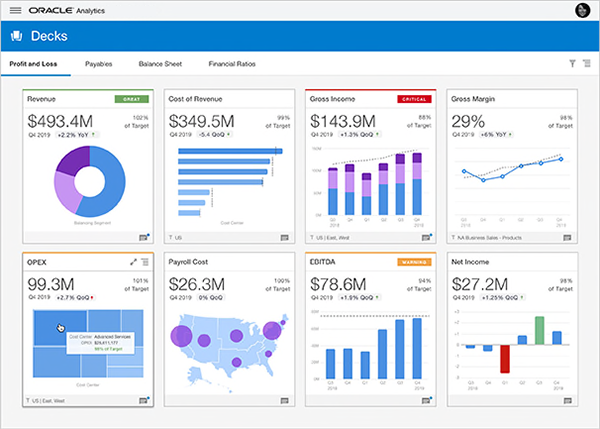The image size is (600, 429).
Task: Click the Payroll Cost card title
Action: (188, 262)
